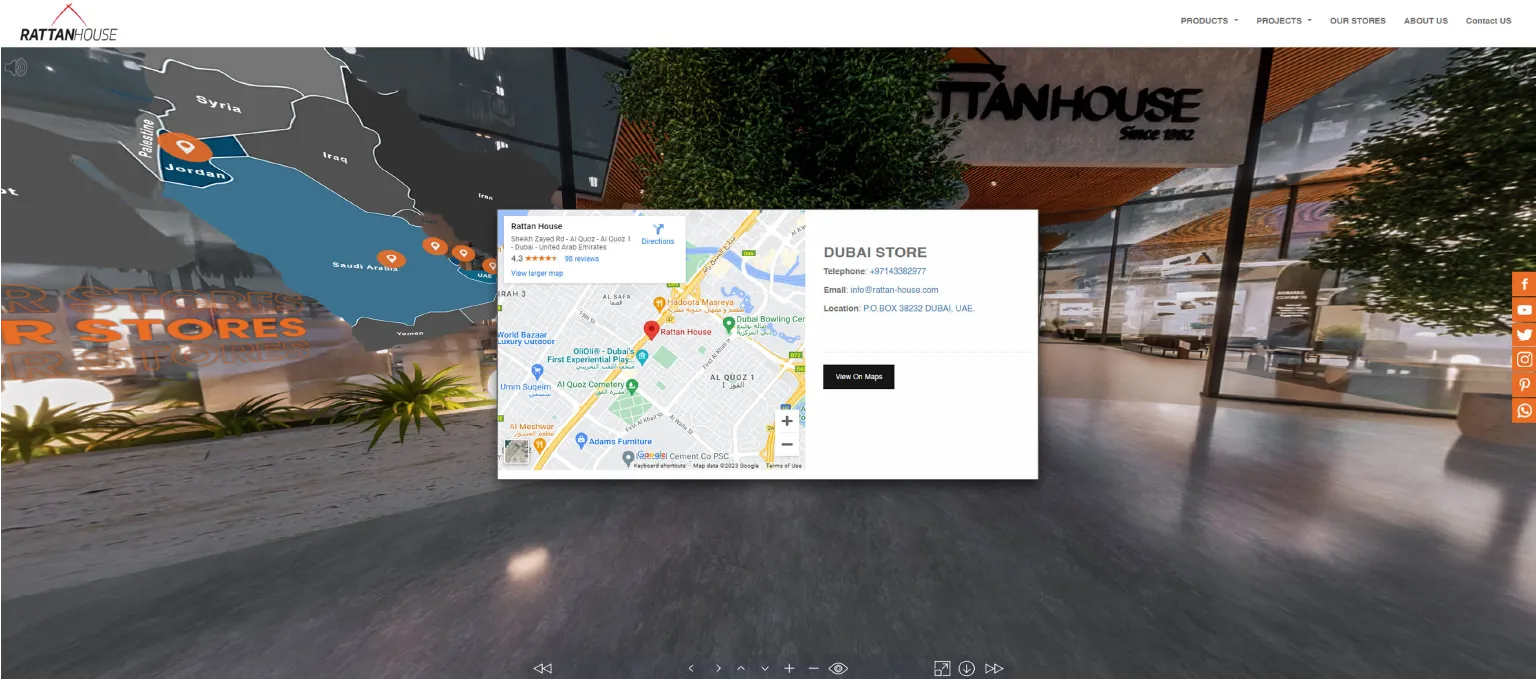Viewport: 1536px width, 679px height.
Task: Open Rattan House Facebook page
Action: click(1524, 285)
